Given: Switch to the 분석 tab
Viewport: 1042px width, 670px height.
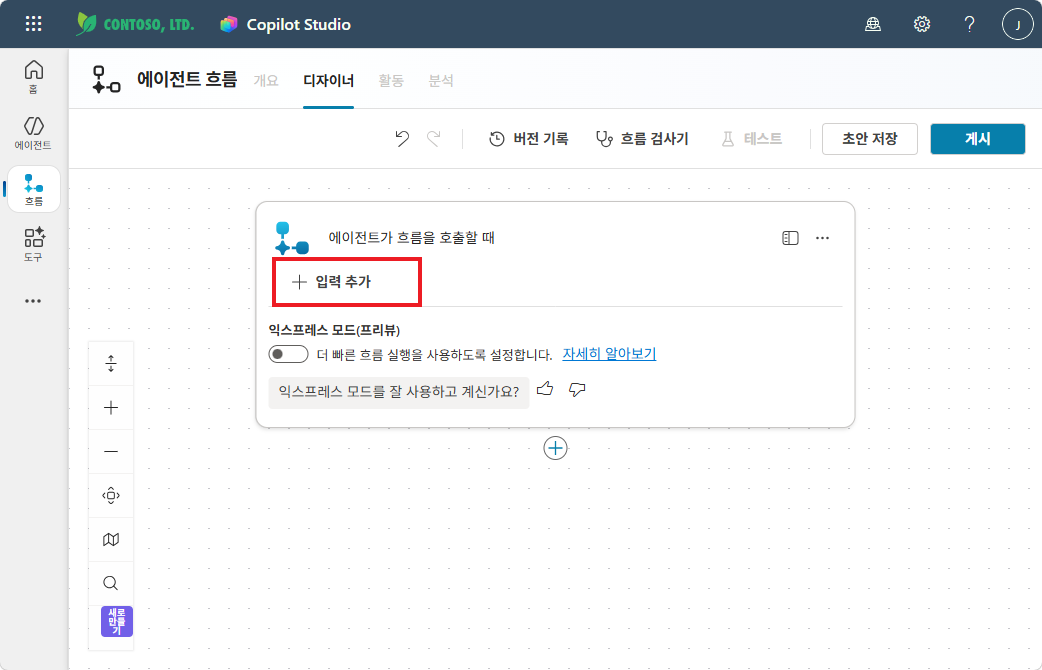Looking at the screenshot, I should point(441,80).
